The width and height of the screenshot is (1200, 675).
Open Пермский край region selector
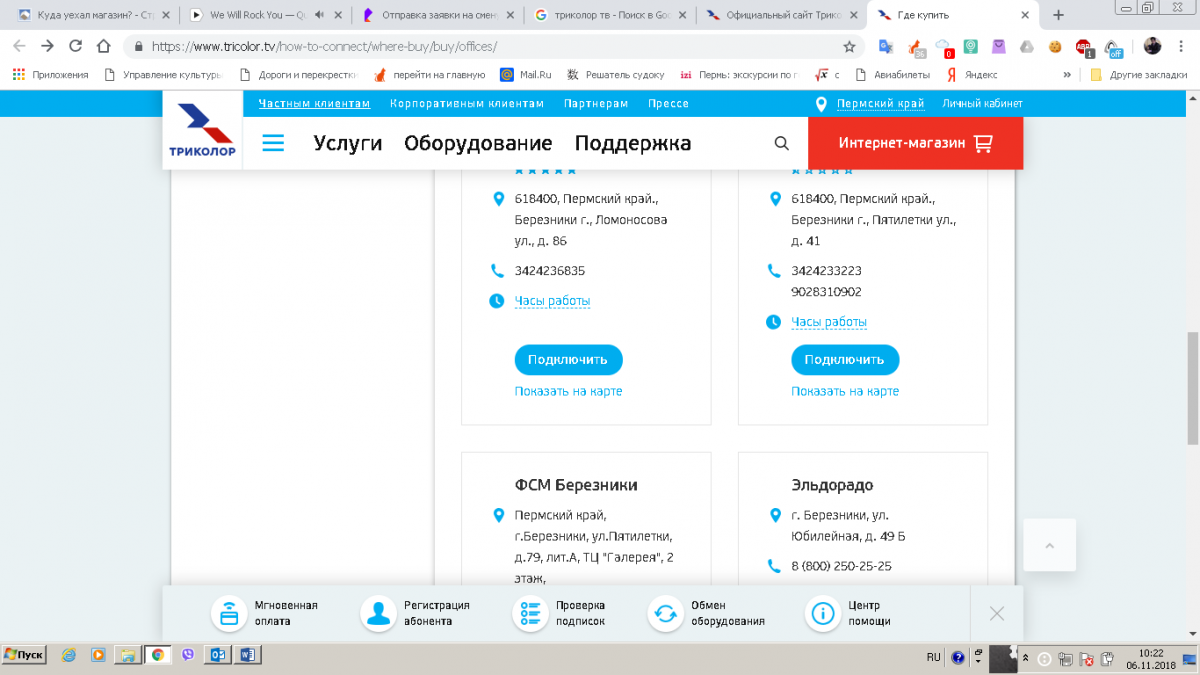[x=879, y=104]
